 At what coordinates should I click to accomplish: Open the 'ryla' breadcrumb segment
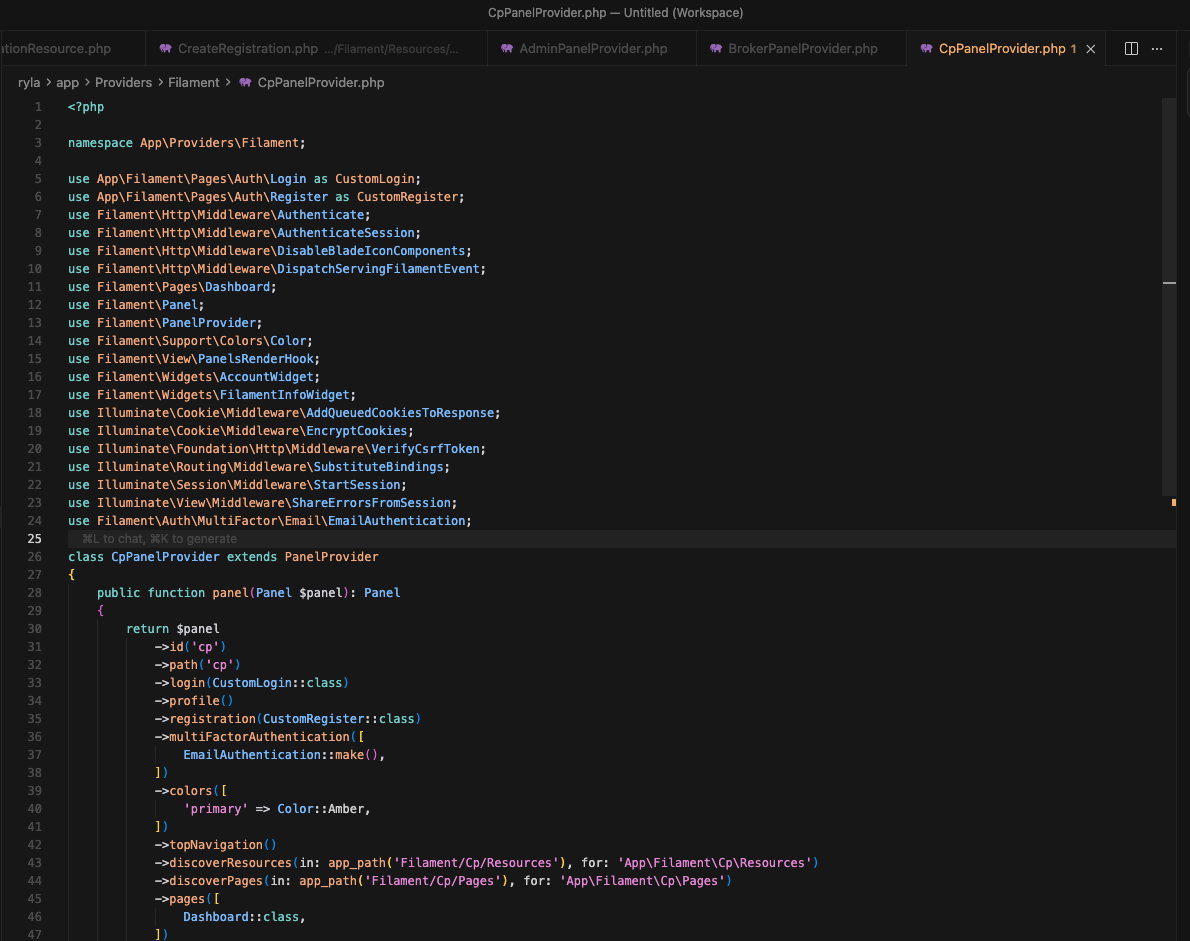coord(29,83)
